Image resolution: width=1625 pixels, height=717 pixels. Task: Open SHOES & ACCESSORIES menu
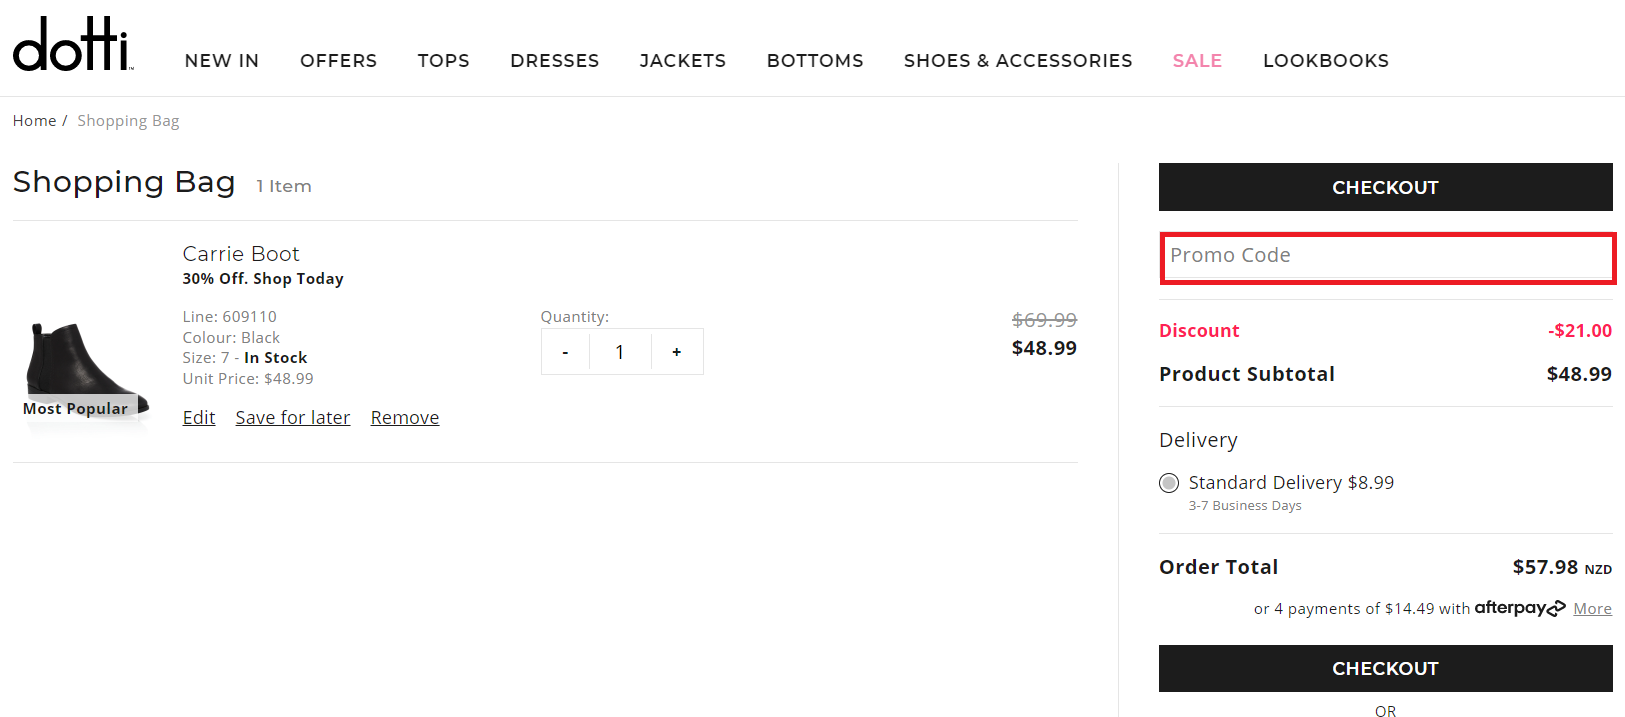[x=1017, y=61]
